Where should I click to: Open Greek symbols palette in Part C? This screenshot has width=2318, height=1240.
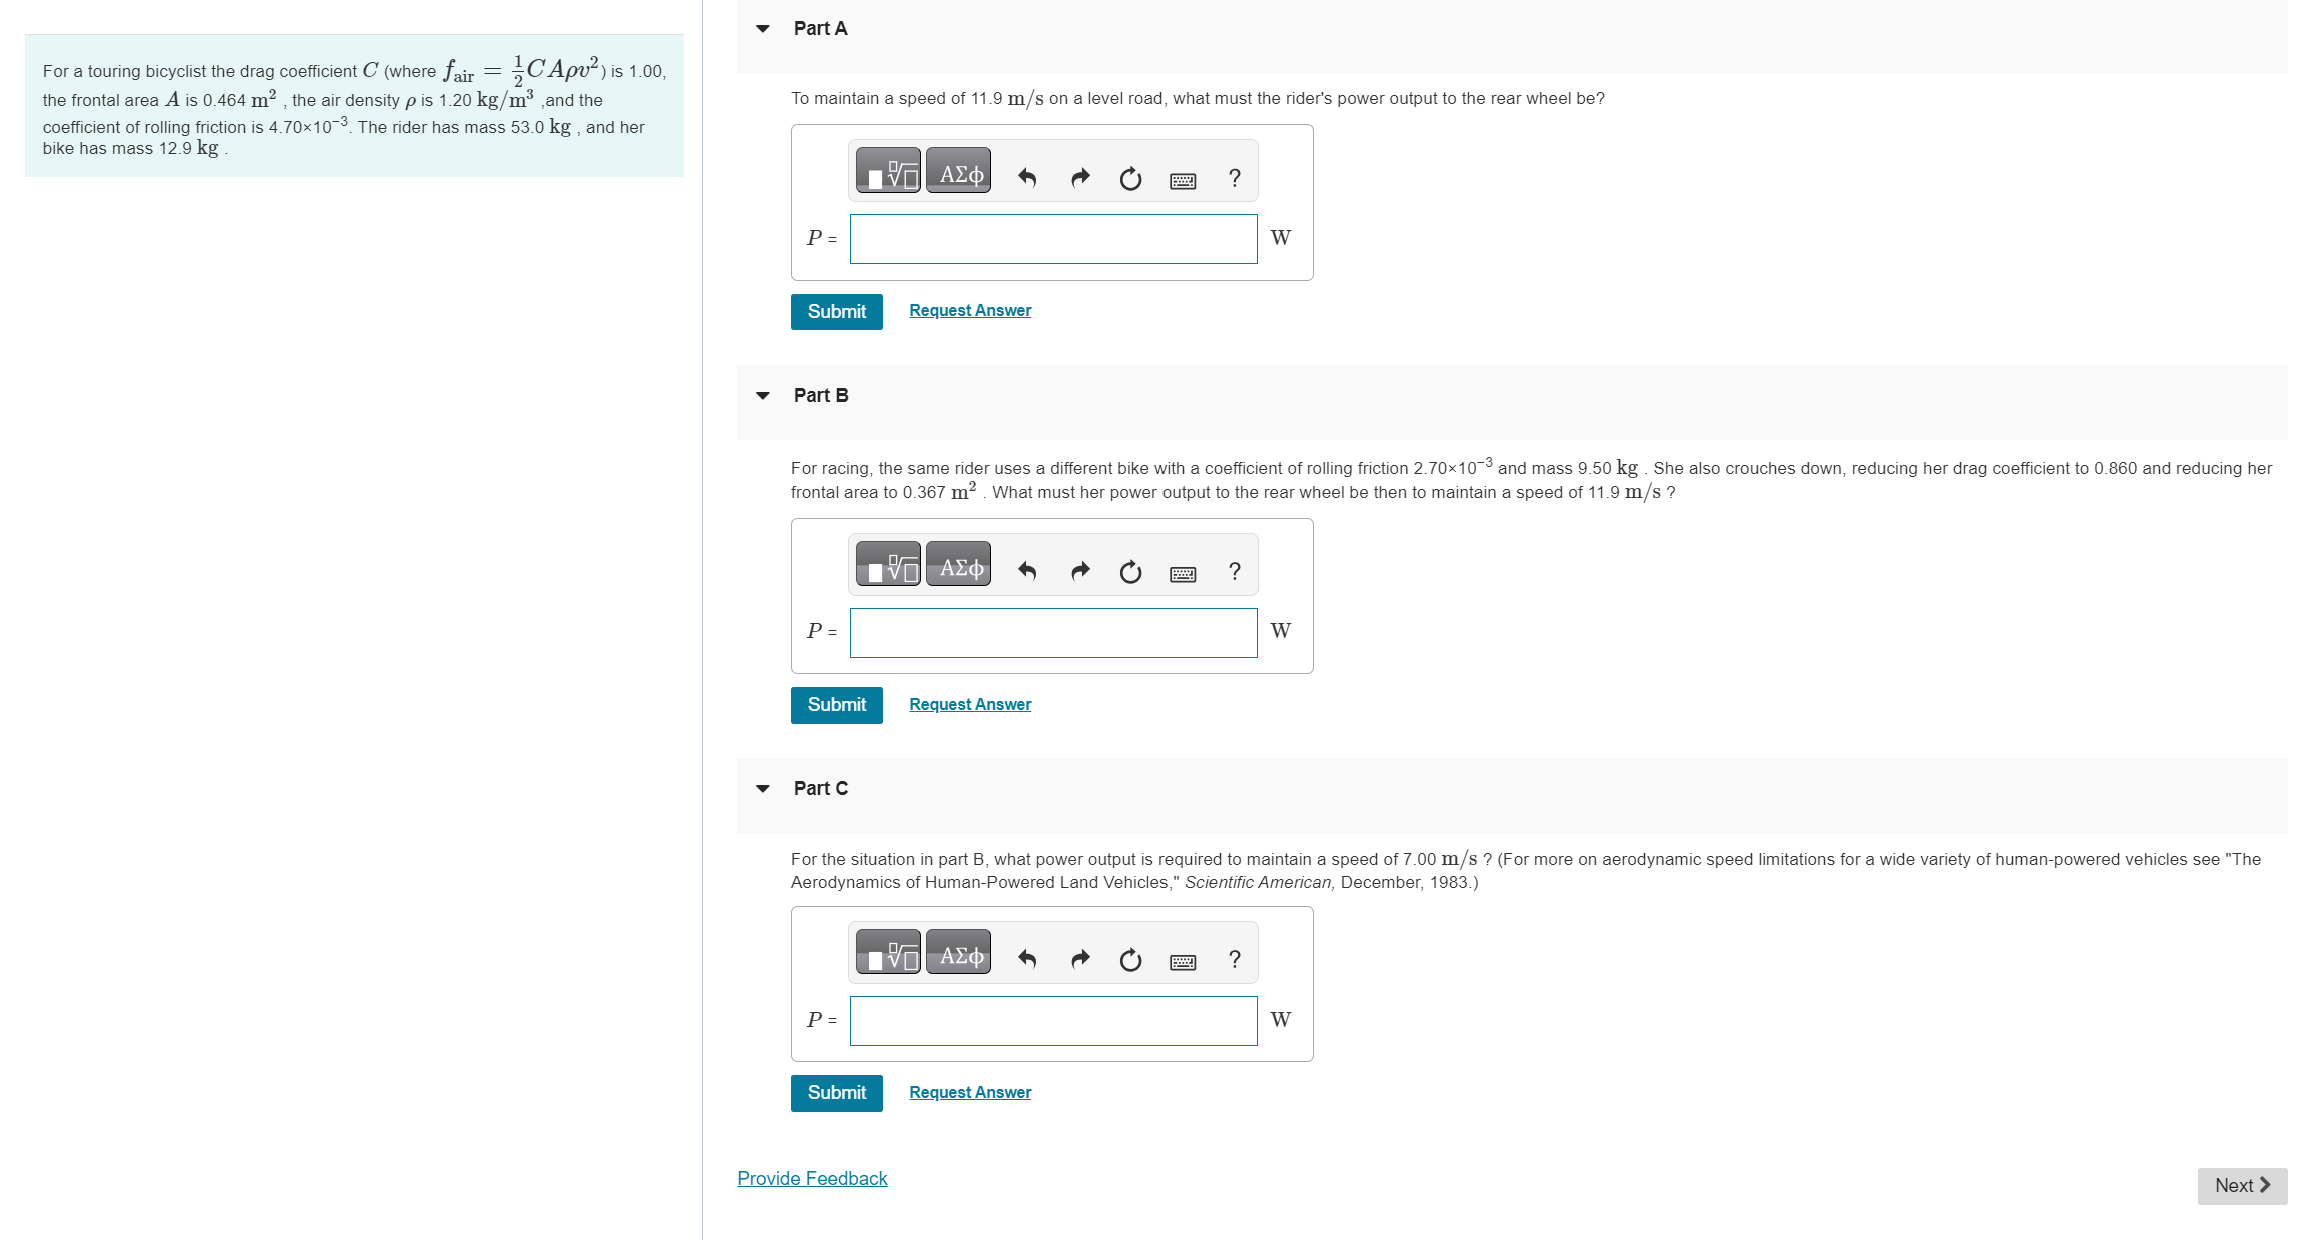(959, 952)
